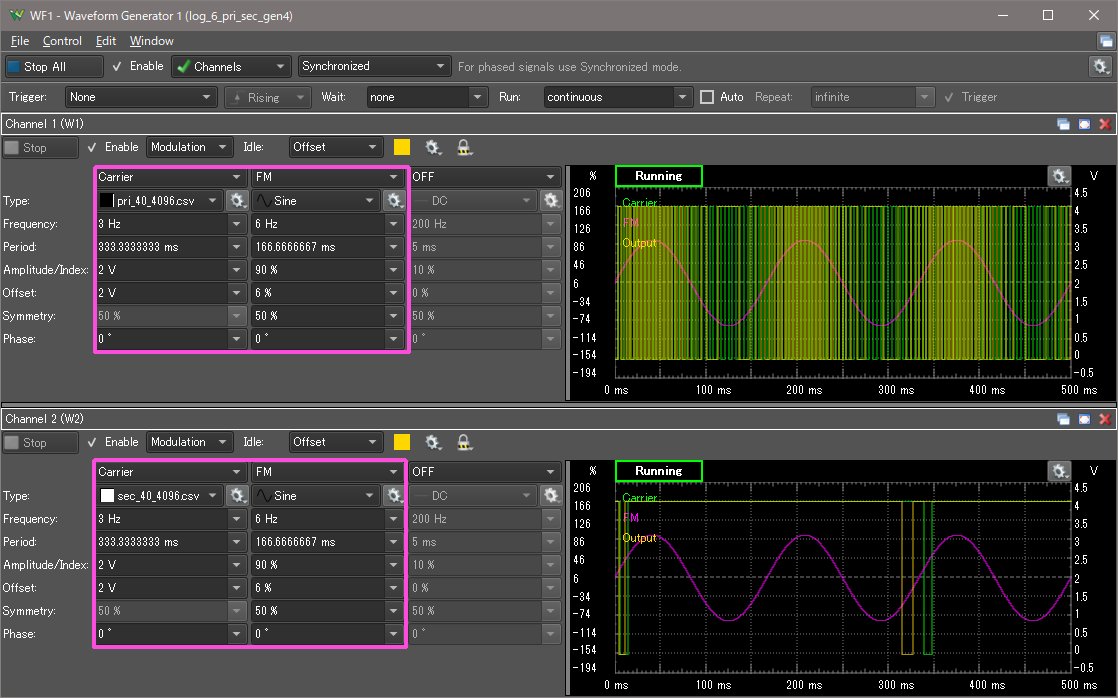Open Channel 1 plot settings gear
Image resolution: width=1118 pixels, height=698 pixels.
pos(1059,176)
